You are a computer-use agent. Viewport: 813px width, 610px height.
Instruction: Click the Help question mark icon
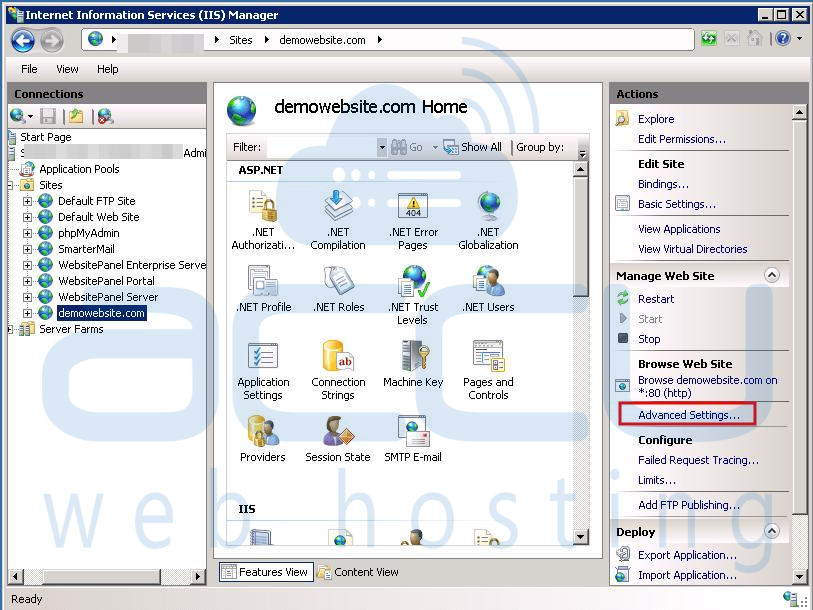[x=783, y=38]
